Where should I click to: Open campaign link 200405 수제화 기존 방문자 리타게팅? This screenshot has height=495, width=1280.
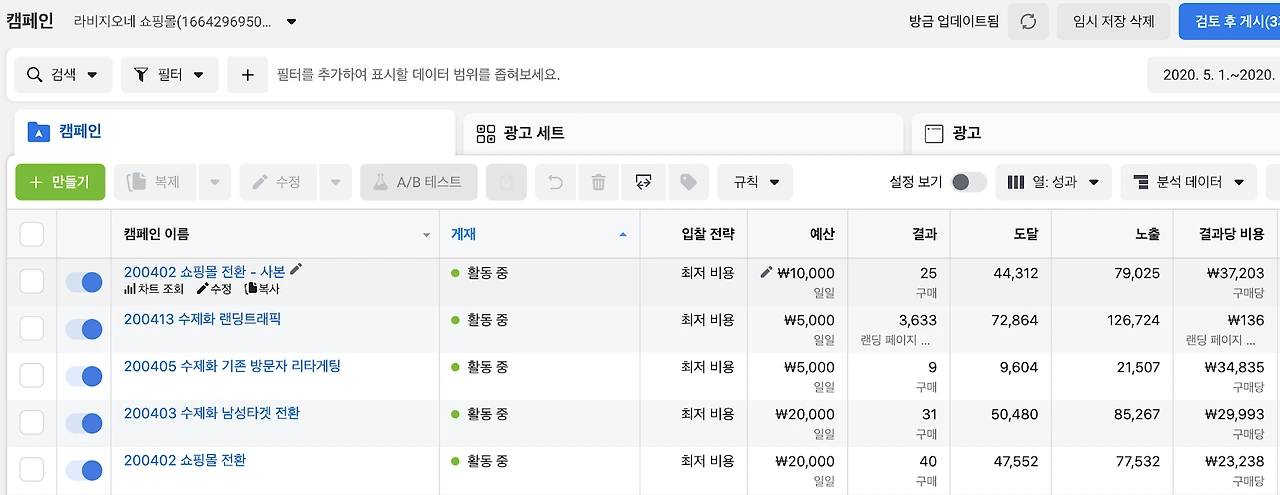(x=232, y=366)
